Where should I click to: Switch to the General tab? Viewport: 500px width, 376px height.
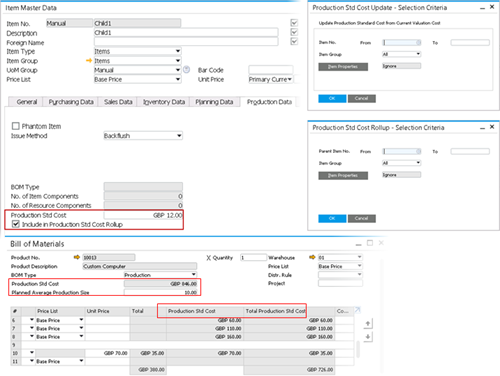coord(27,102)
